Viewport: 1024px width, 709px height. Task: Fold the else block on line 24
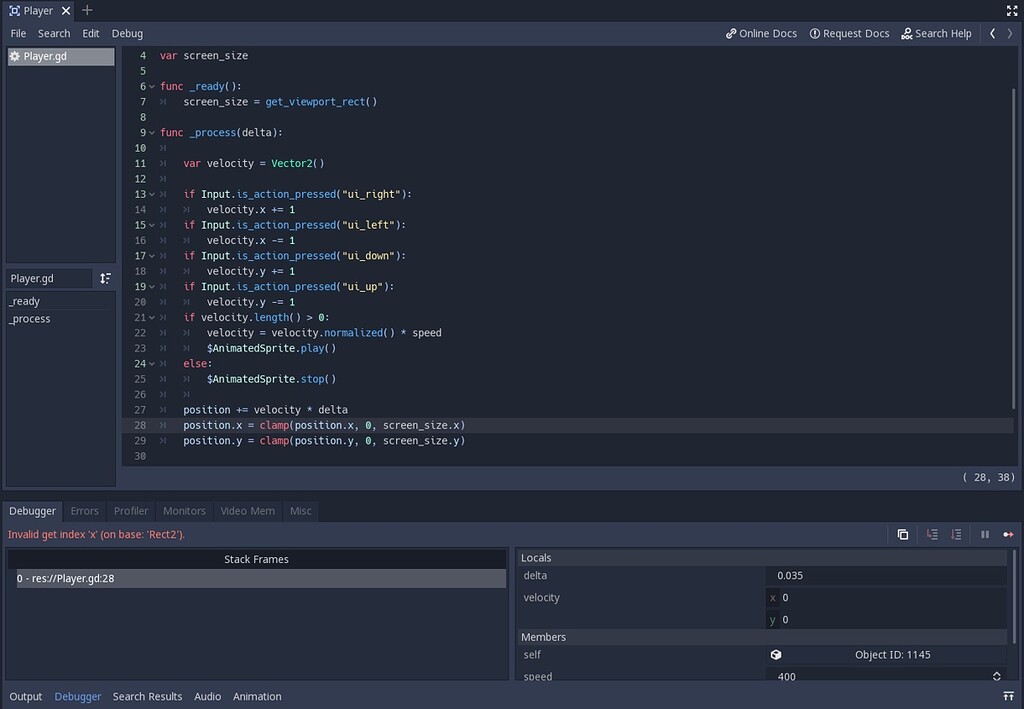coord(151,364)
